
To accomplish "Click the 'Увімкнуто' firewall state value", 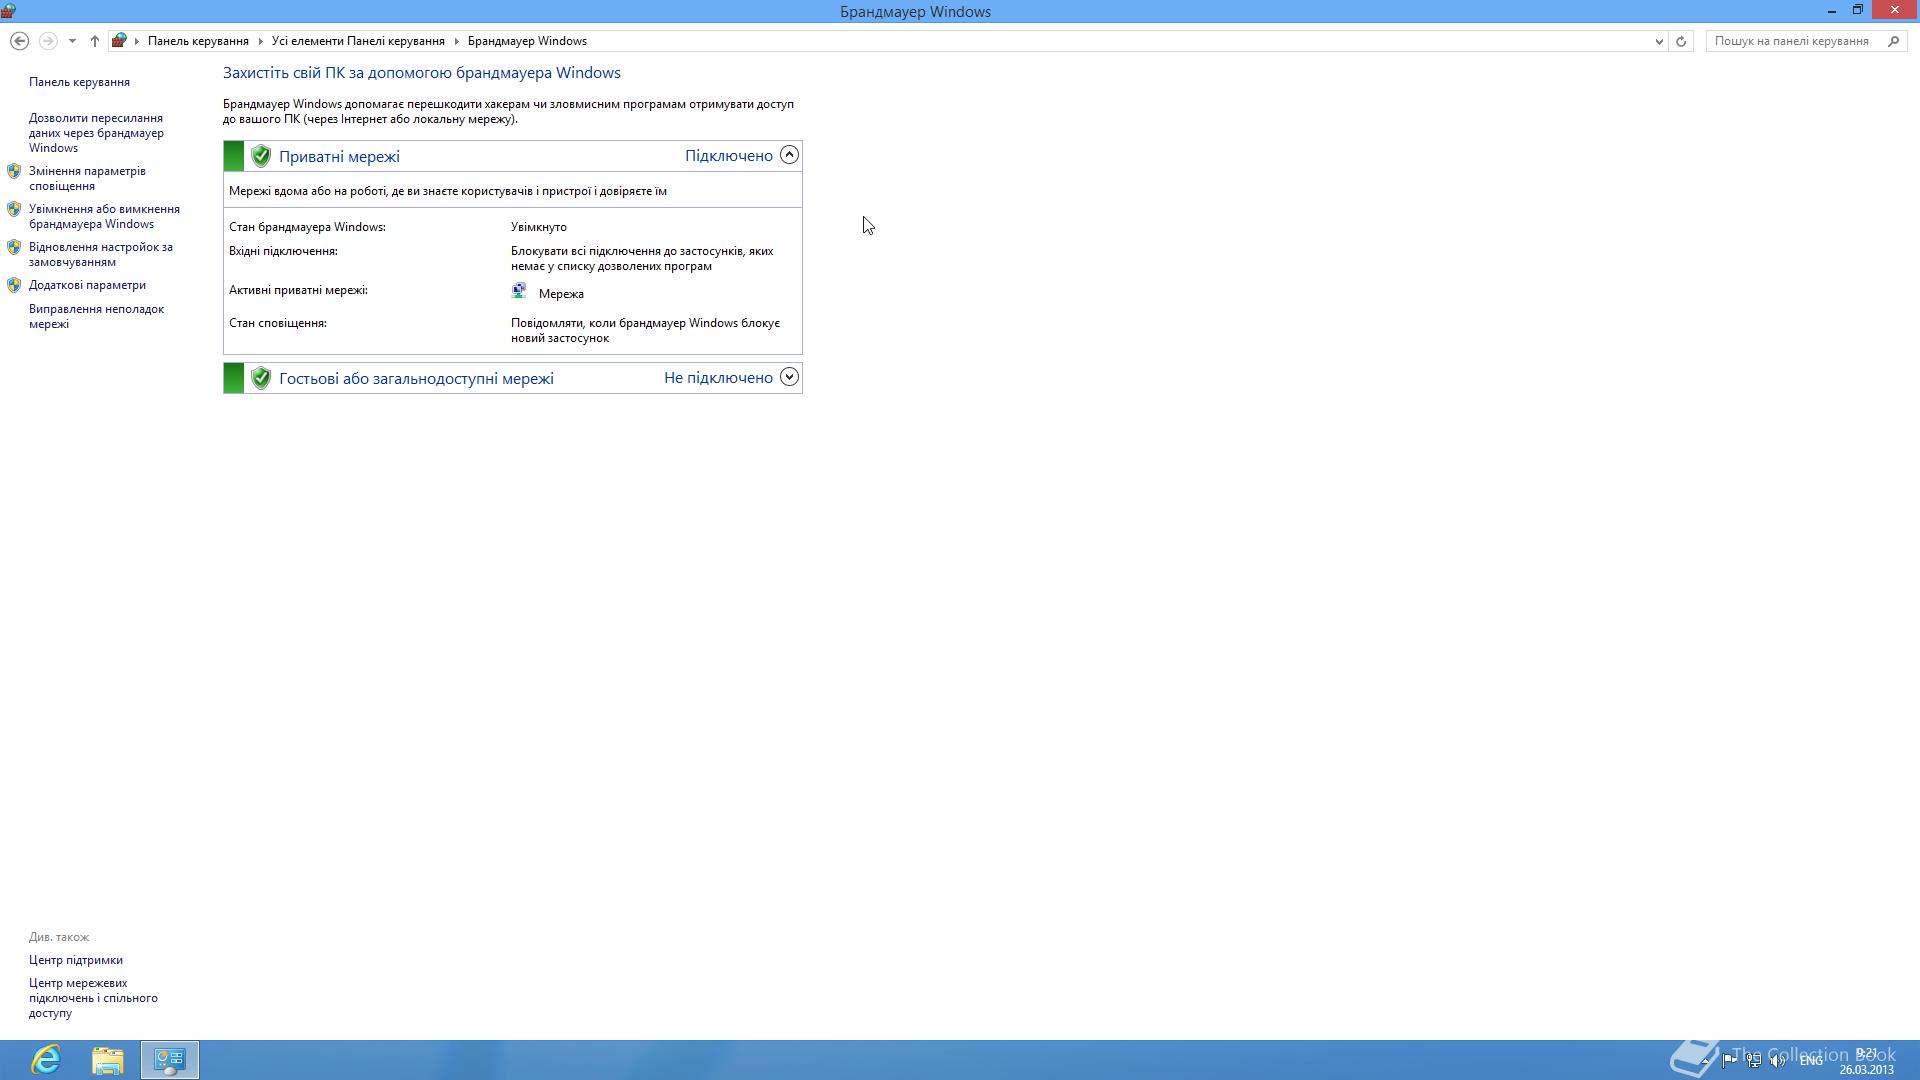I will tap(539, 227).
